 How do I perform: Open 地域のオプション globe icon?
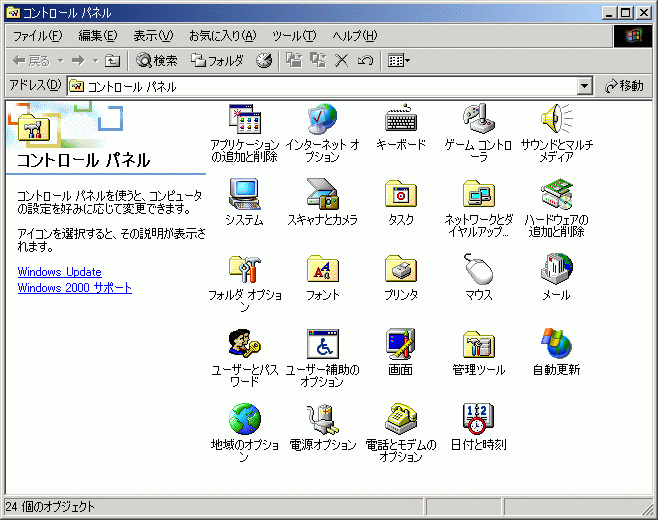pyautogui.click(x=245, y=419)
